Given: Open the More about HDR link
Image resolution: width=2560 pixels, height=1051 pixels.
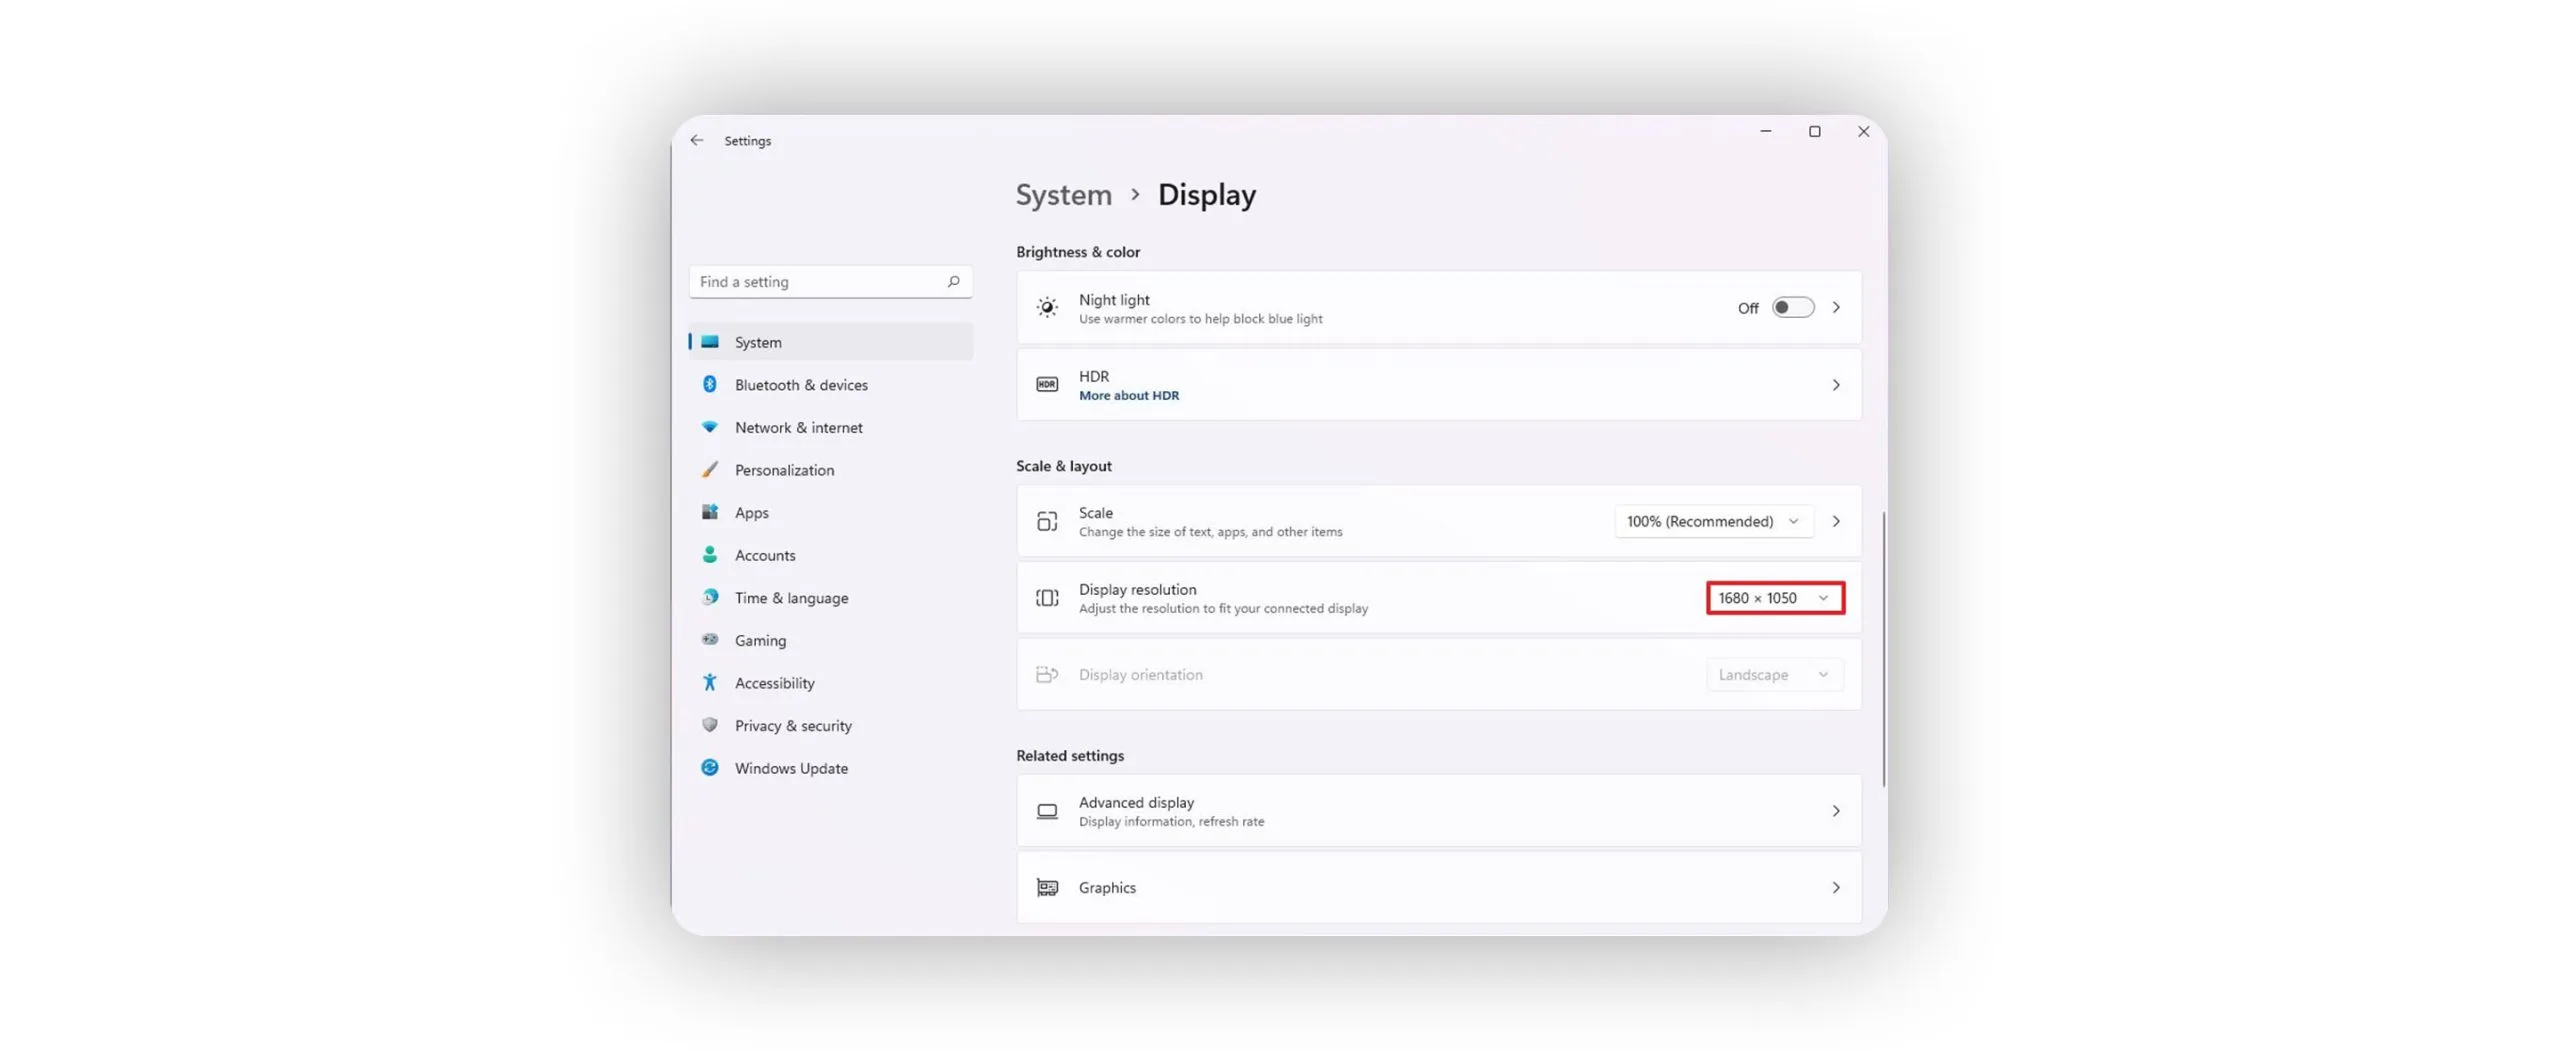Looking at the screenshot, I should tap(1128, 396).
